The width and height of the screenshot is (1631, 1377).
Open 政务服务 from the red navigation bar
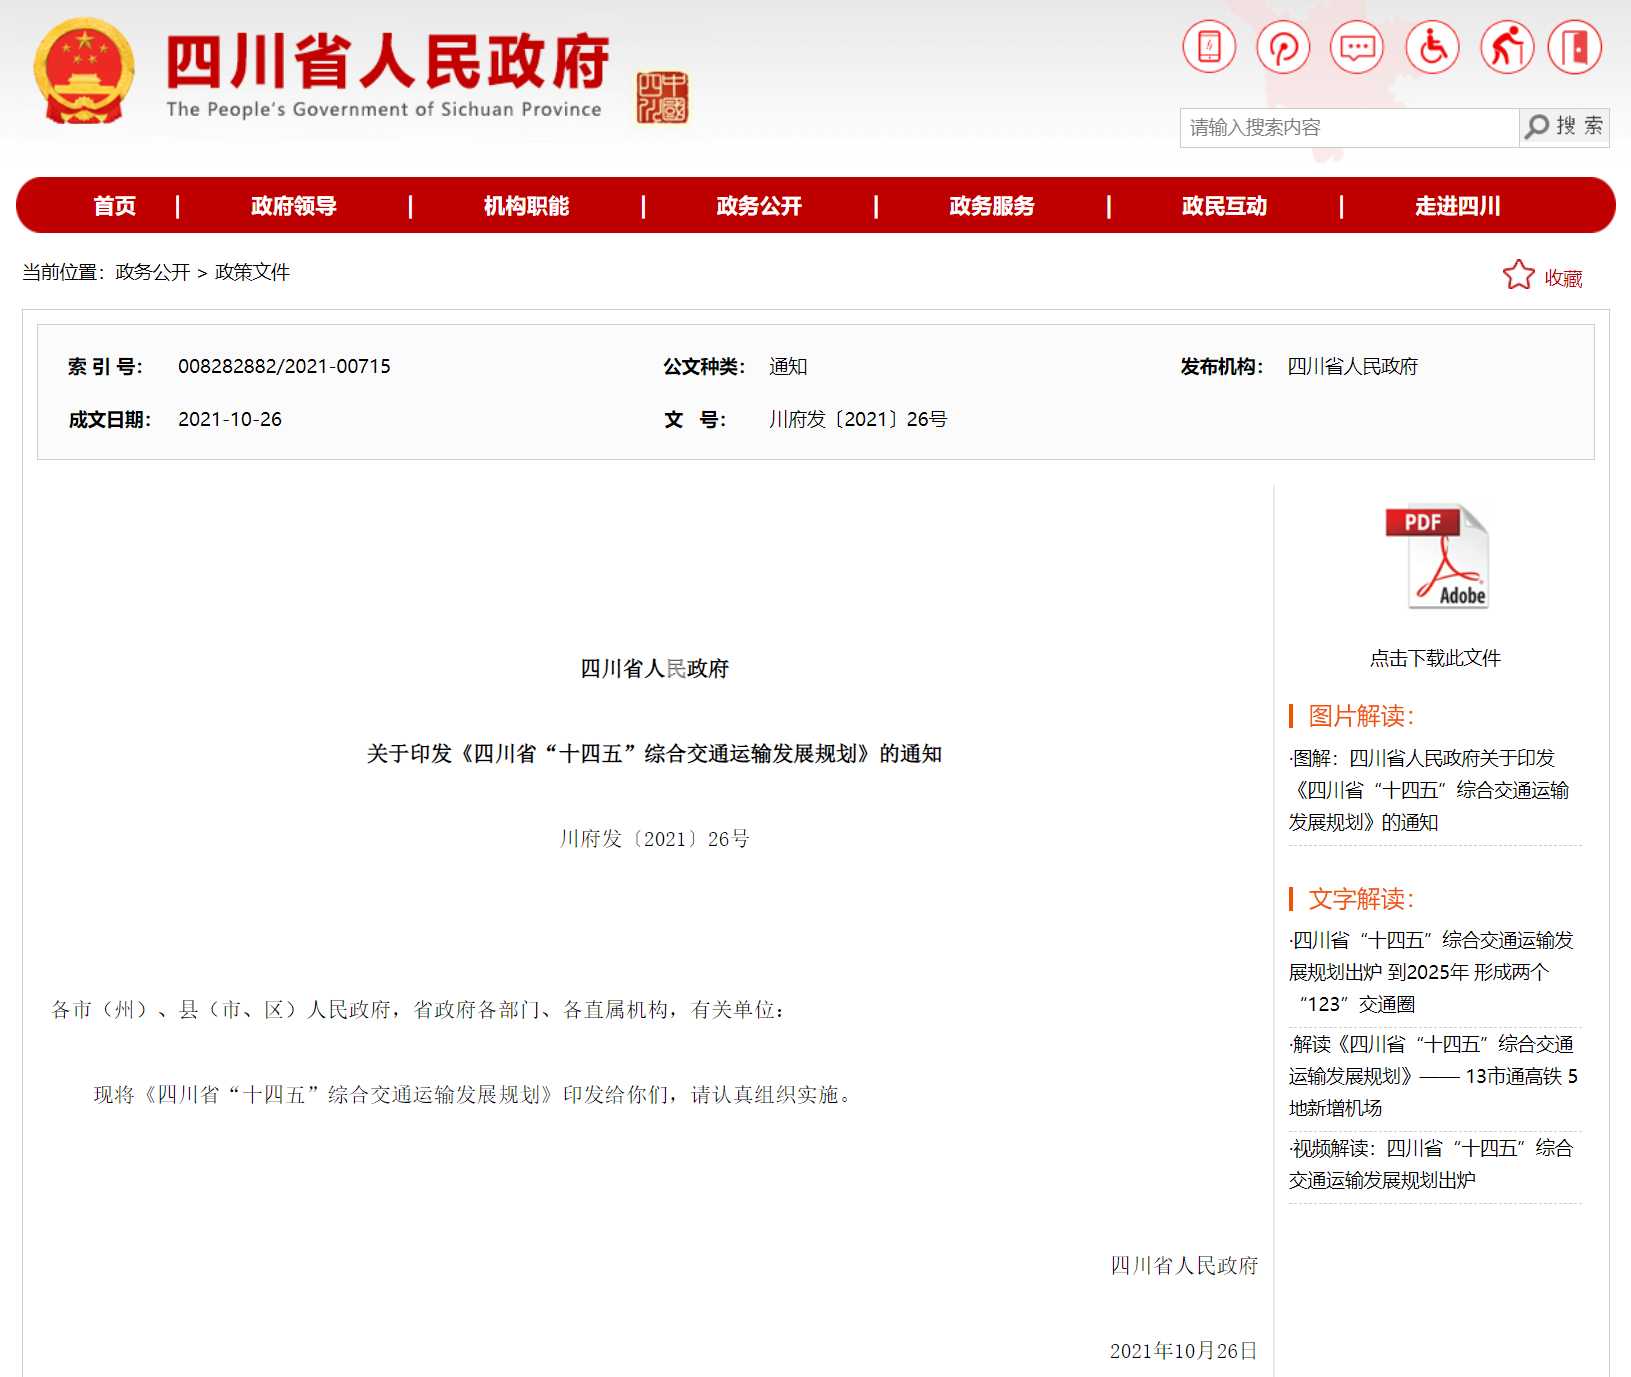click(991, 206)
